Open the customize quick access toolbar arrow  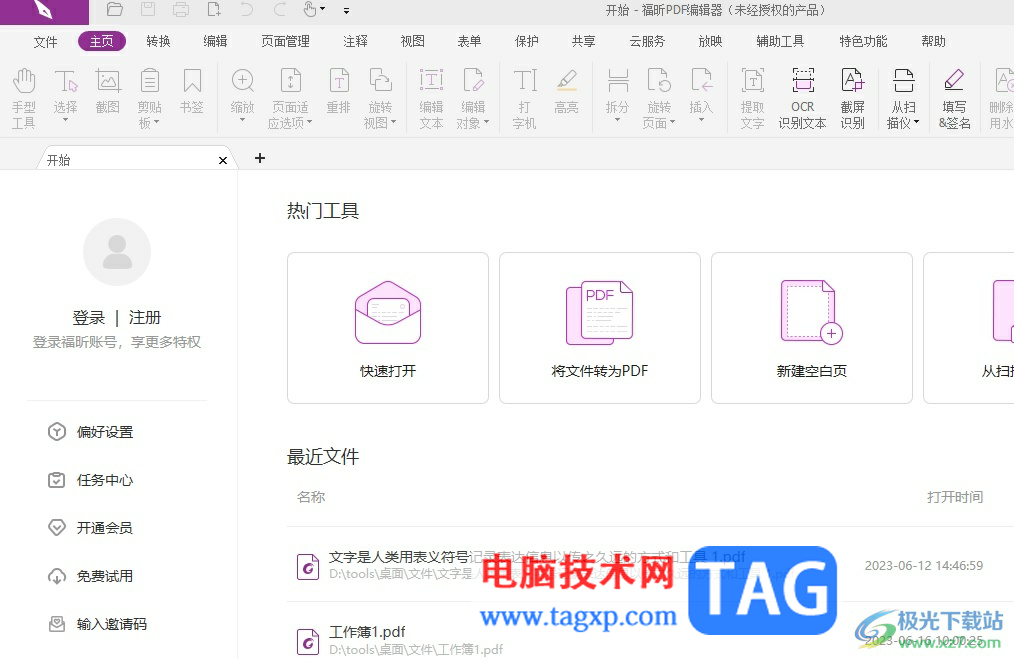[347, 10]
